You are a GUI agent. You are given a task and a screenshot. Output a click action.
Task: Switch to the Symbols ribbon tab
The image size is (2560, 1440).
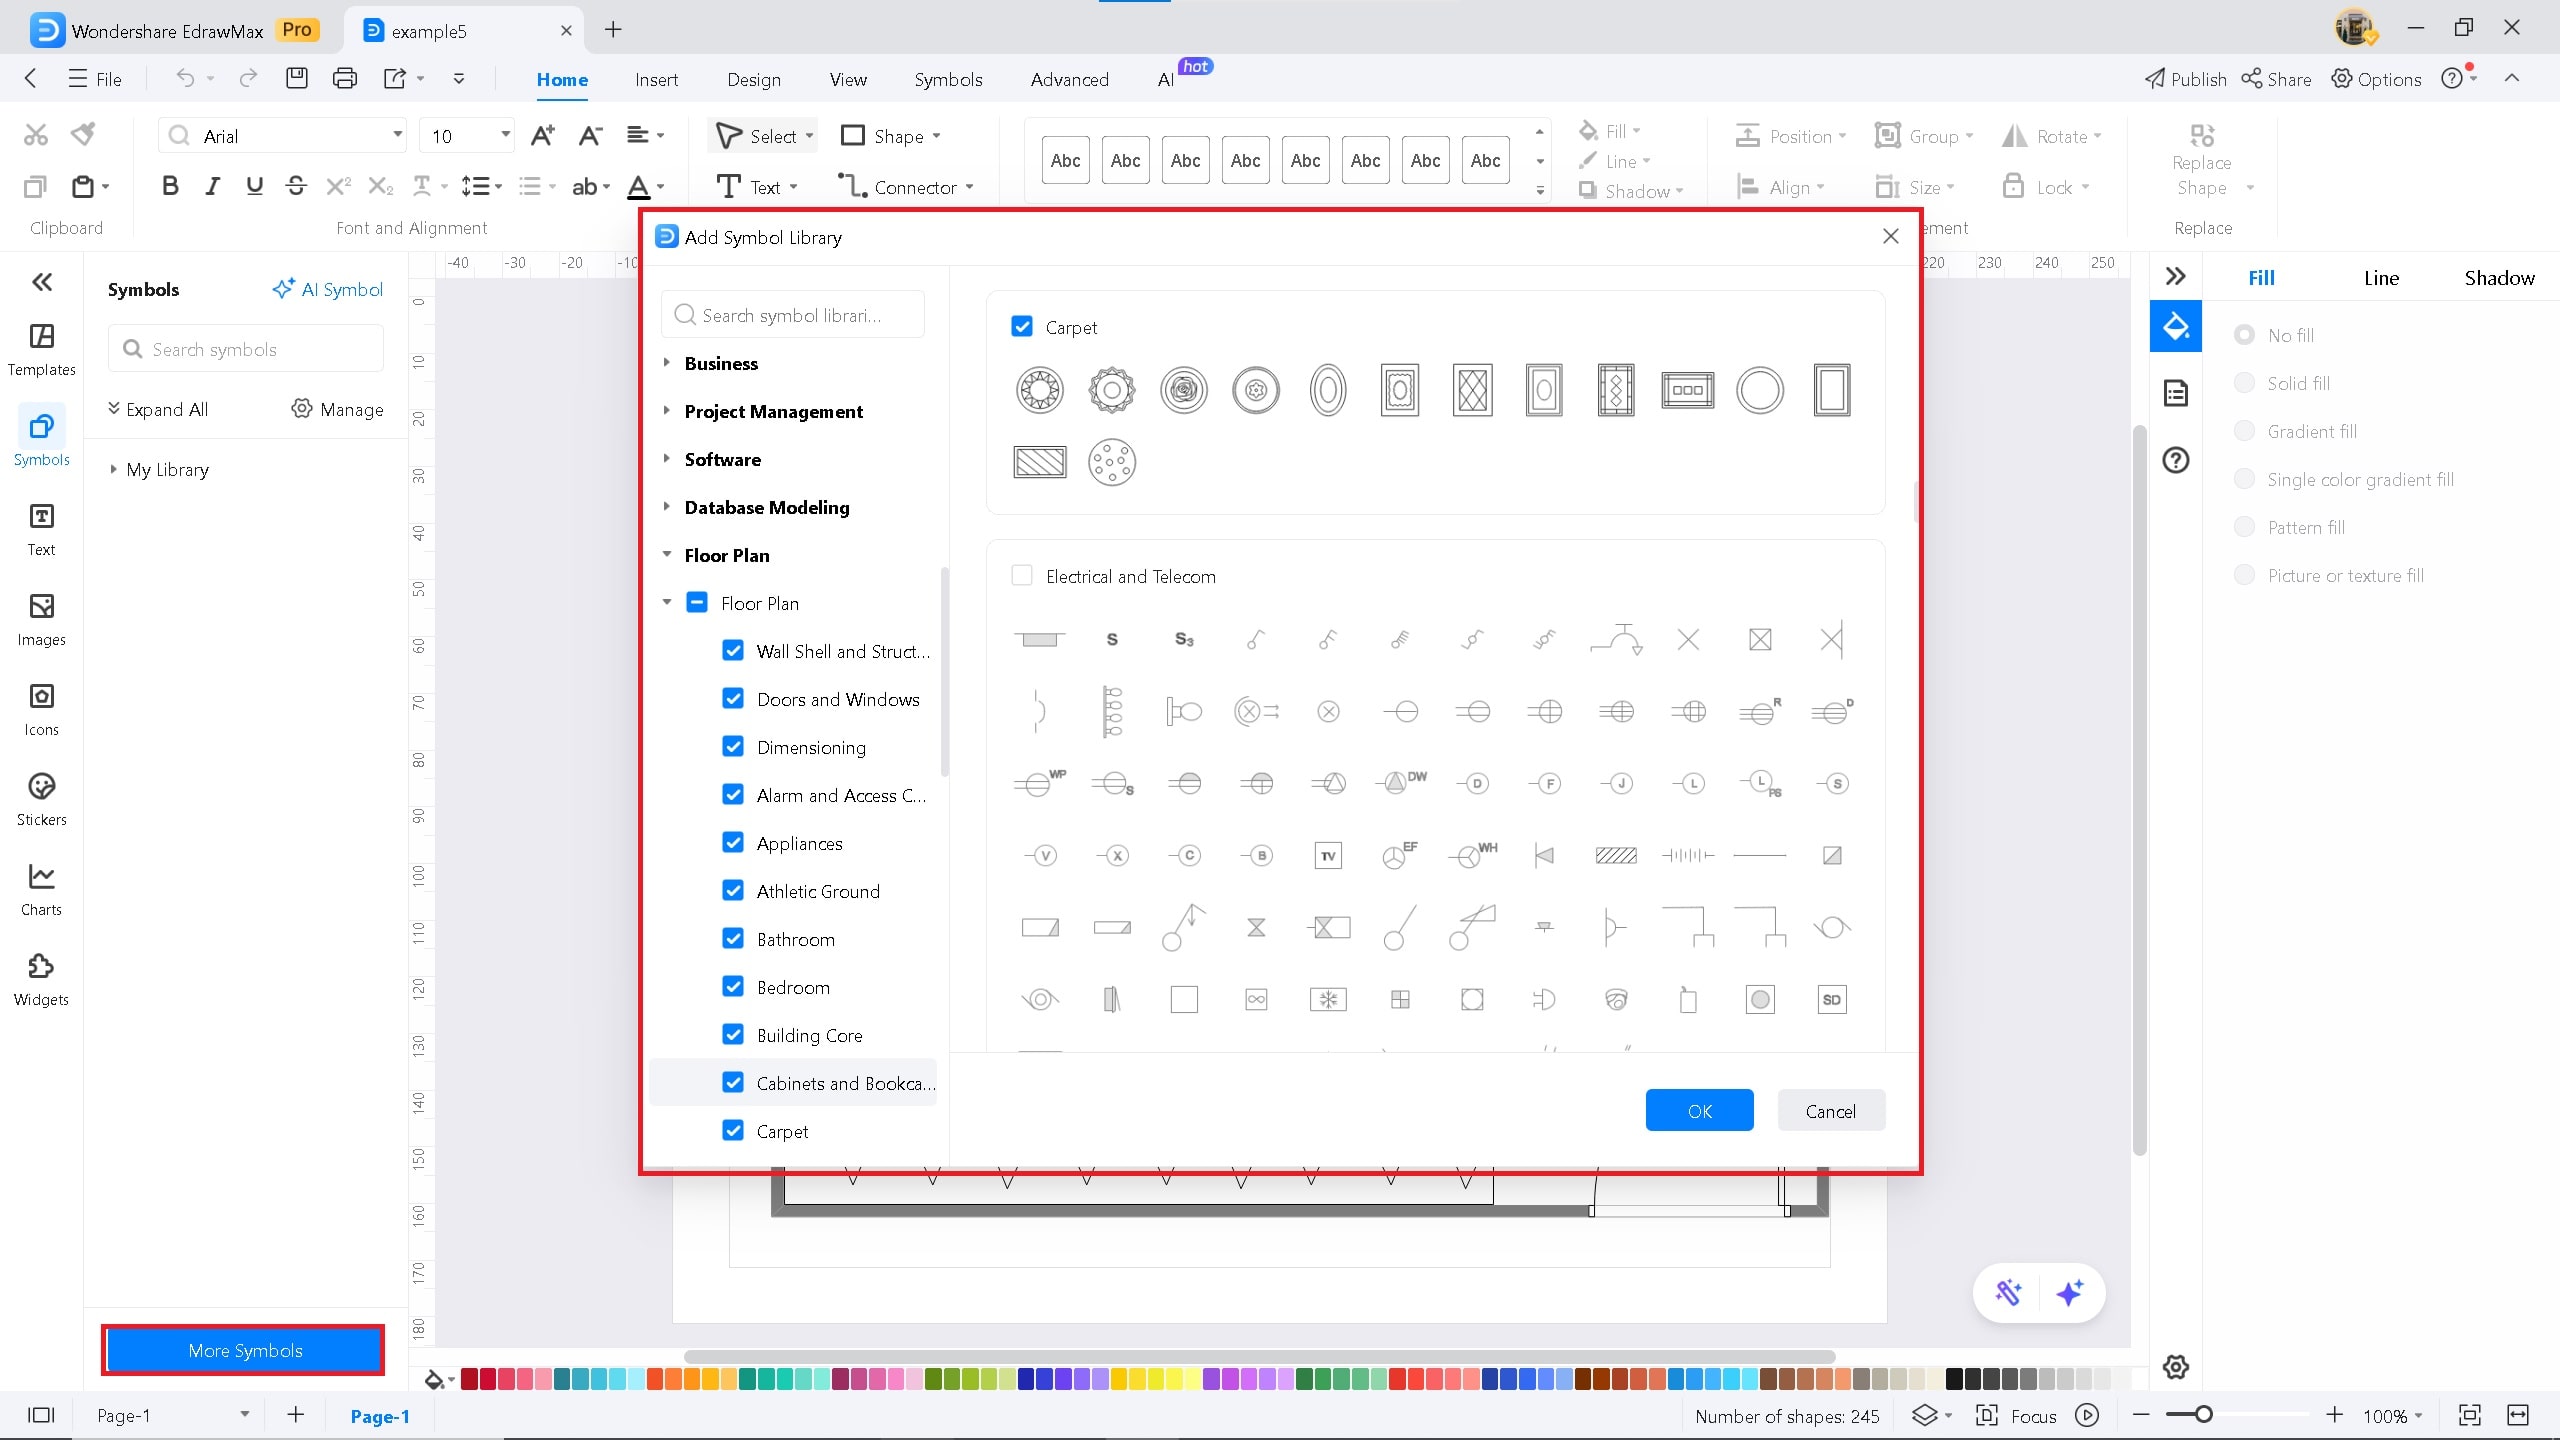click(948, 79)
